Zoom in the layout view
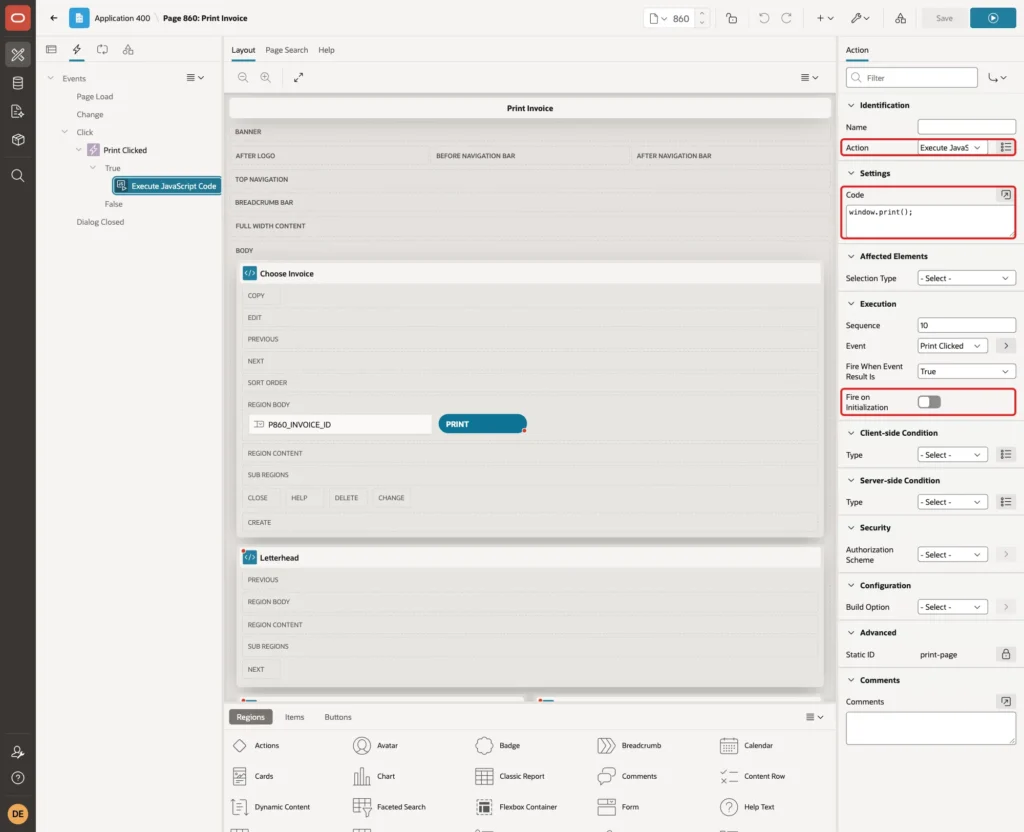1024x832 pixels. 266,77
